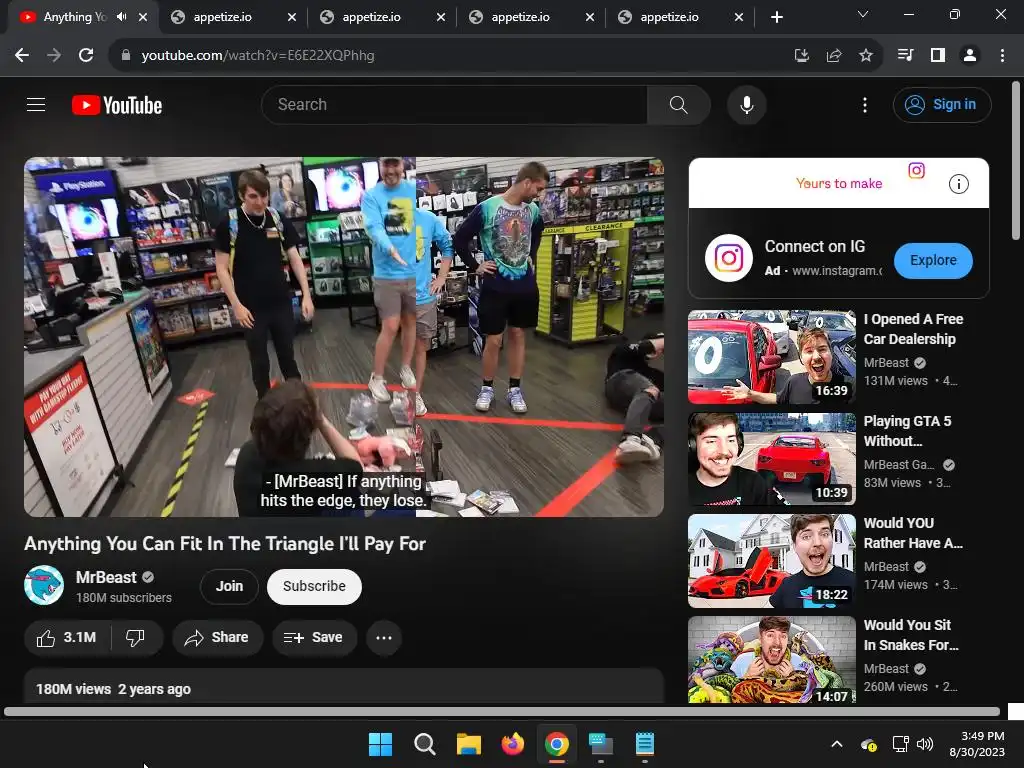Open I Opened A Free Car Dealership thumbnail

click(x=771, y=357)
